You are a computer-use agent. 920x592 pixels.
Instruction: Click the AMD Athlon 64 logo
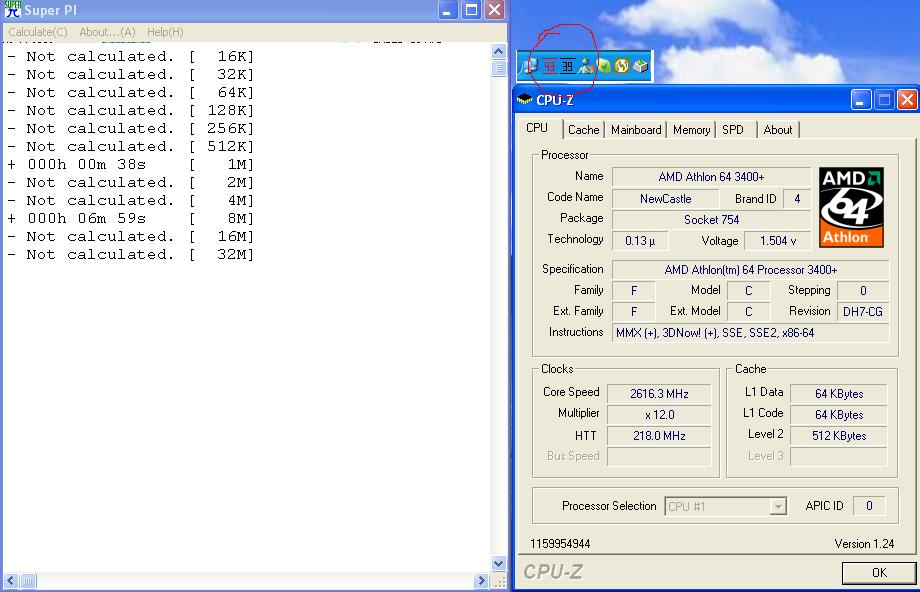coord(852,207)
